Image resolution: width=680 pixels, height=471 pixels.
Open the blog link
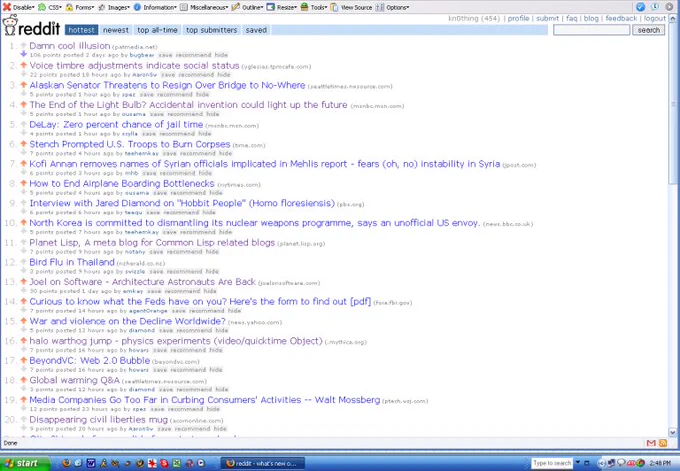tap(591, 18)
